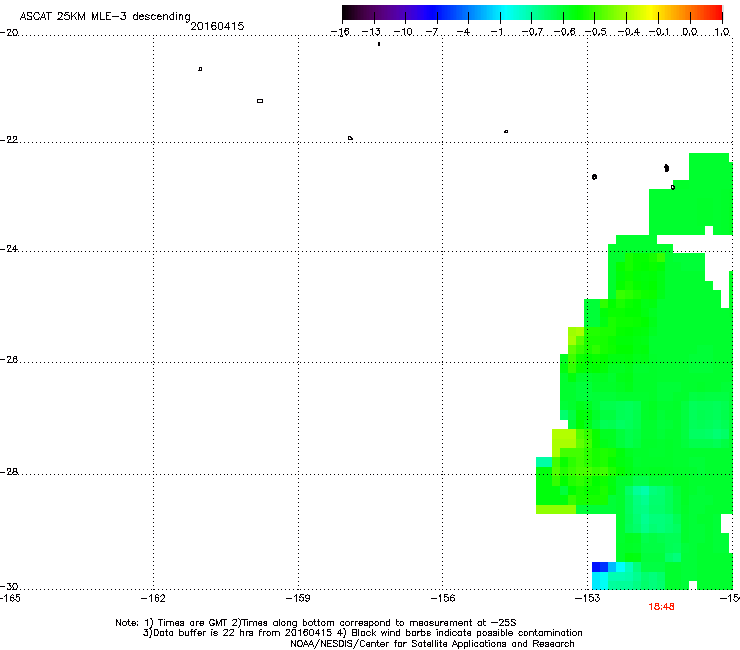
Task: Click the title 'ASCAT 25KM MLE-3 descending'
Action: (x=105, y=16)
